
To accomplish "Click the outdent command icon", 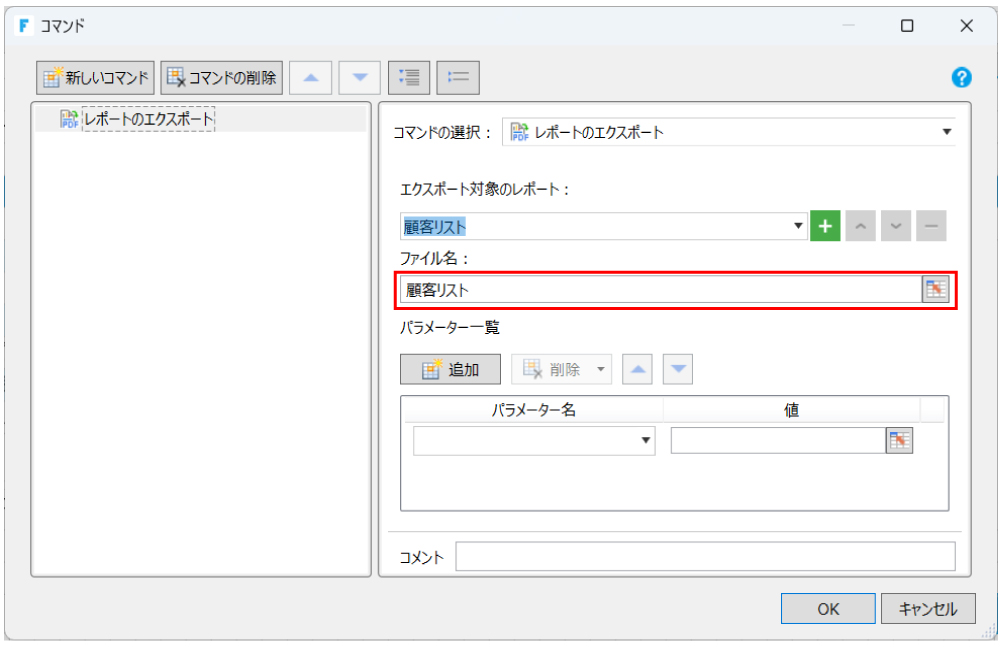I will pyautogui.click(x=458, y=77).
